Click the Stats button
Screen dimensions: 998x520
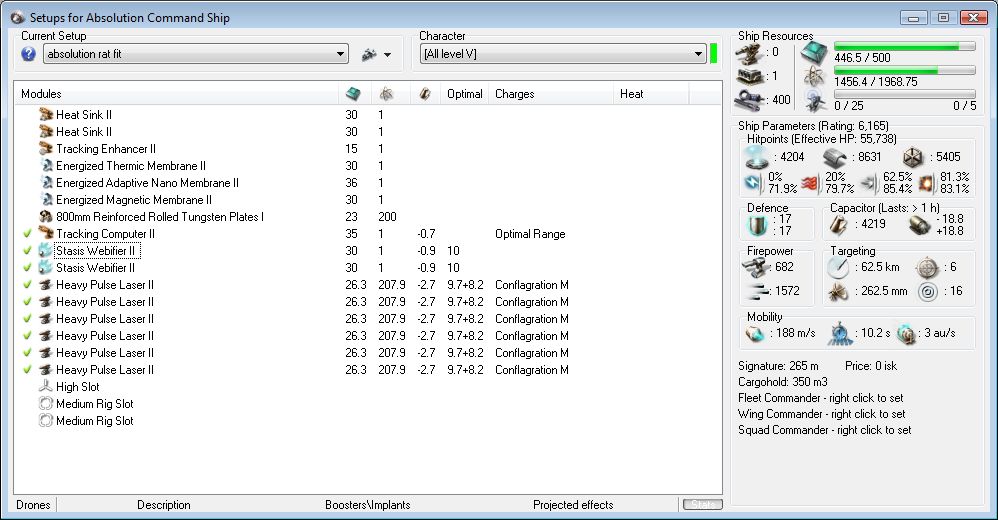[x=703, y=505]
